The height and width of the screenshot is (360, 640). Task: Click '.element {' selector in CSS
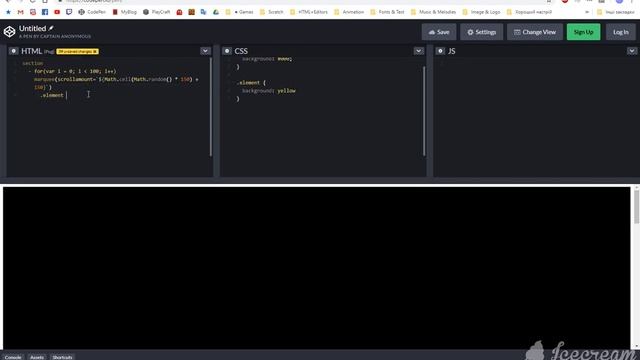(251, 82)
